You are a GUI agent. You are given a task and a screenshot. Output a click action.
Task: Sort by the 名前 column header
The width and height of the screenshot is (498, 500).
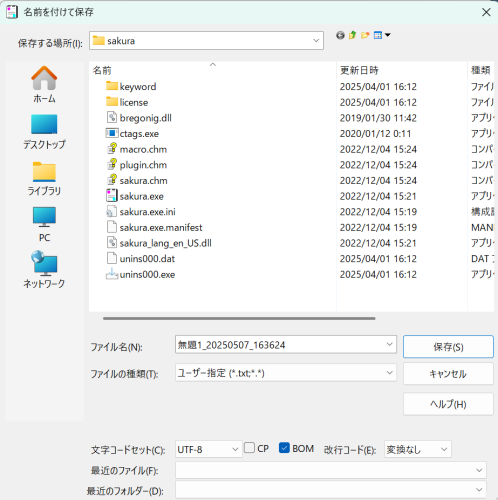click(x=213, y=70)
